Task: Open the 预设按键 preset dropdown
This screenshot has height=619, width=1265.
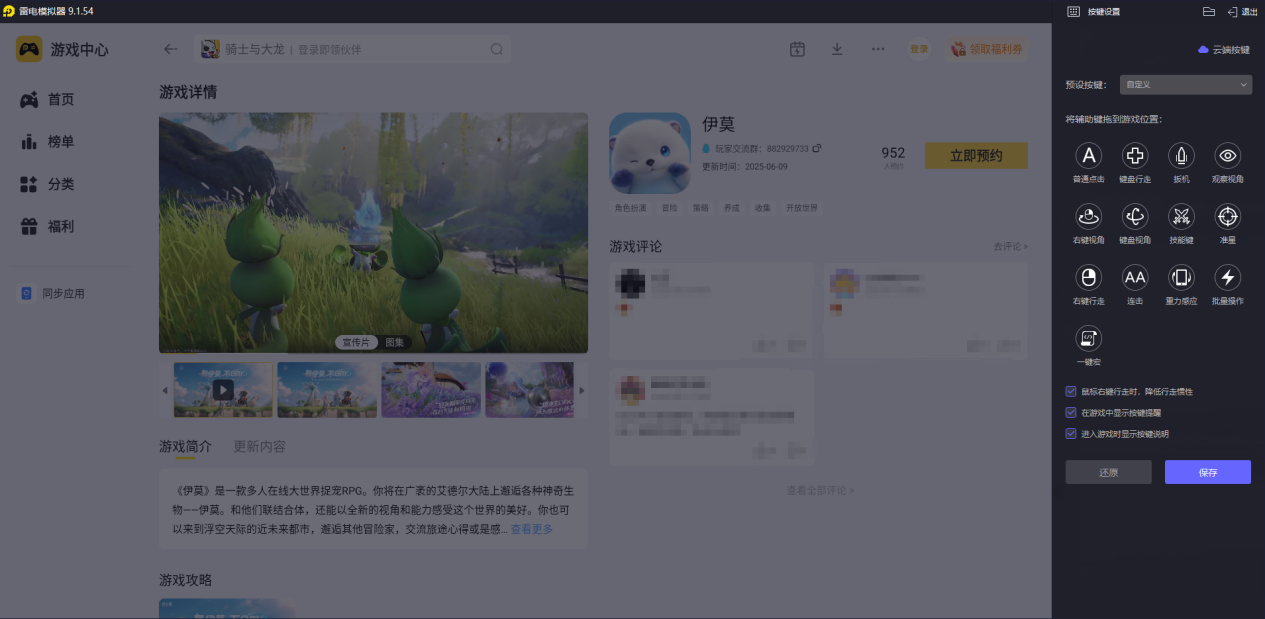Action: click(1185, 84)
